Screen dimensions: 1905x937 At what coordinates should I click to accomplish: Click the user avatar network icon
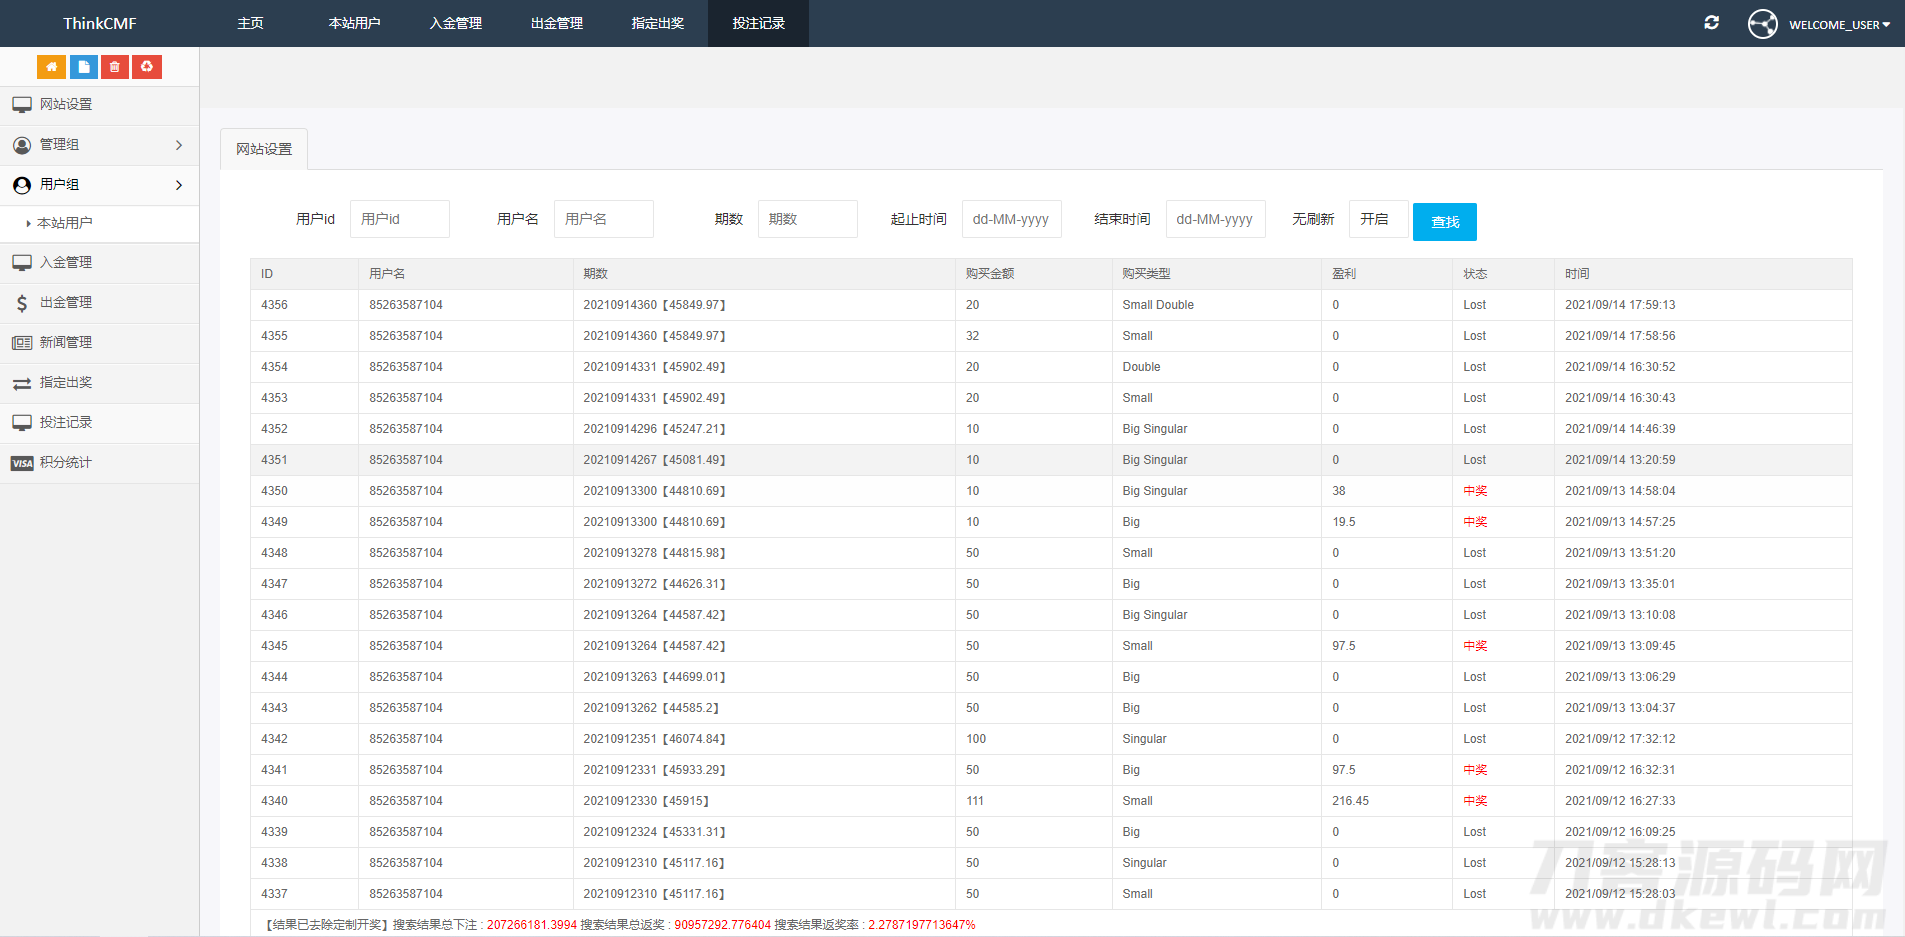pyautogui.click(x=1762, y=24)
